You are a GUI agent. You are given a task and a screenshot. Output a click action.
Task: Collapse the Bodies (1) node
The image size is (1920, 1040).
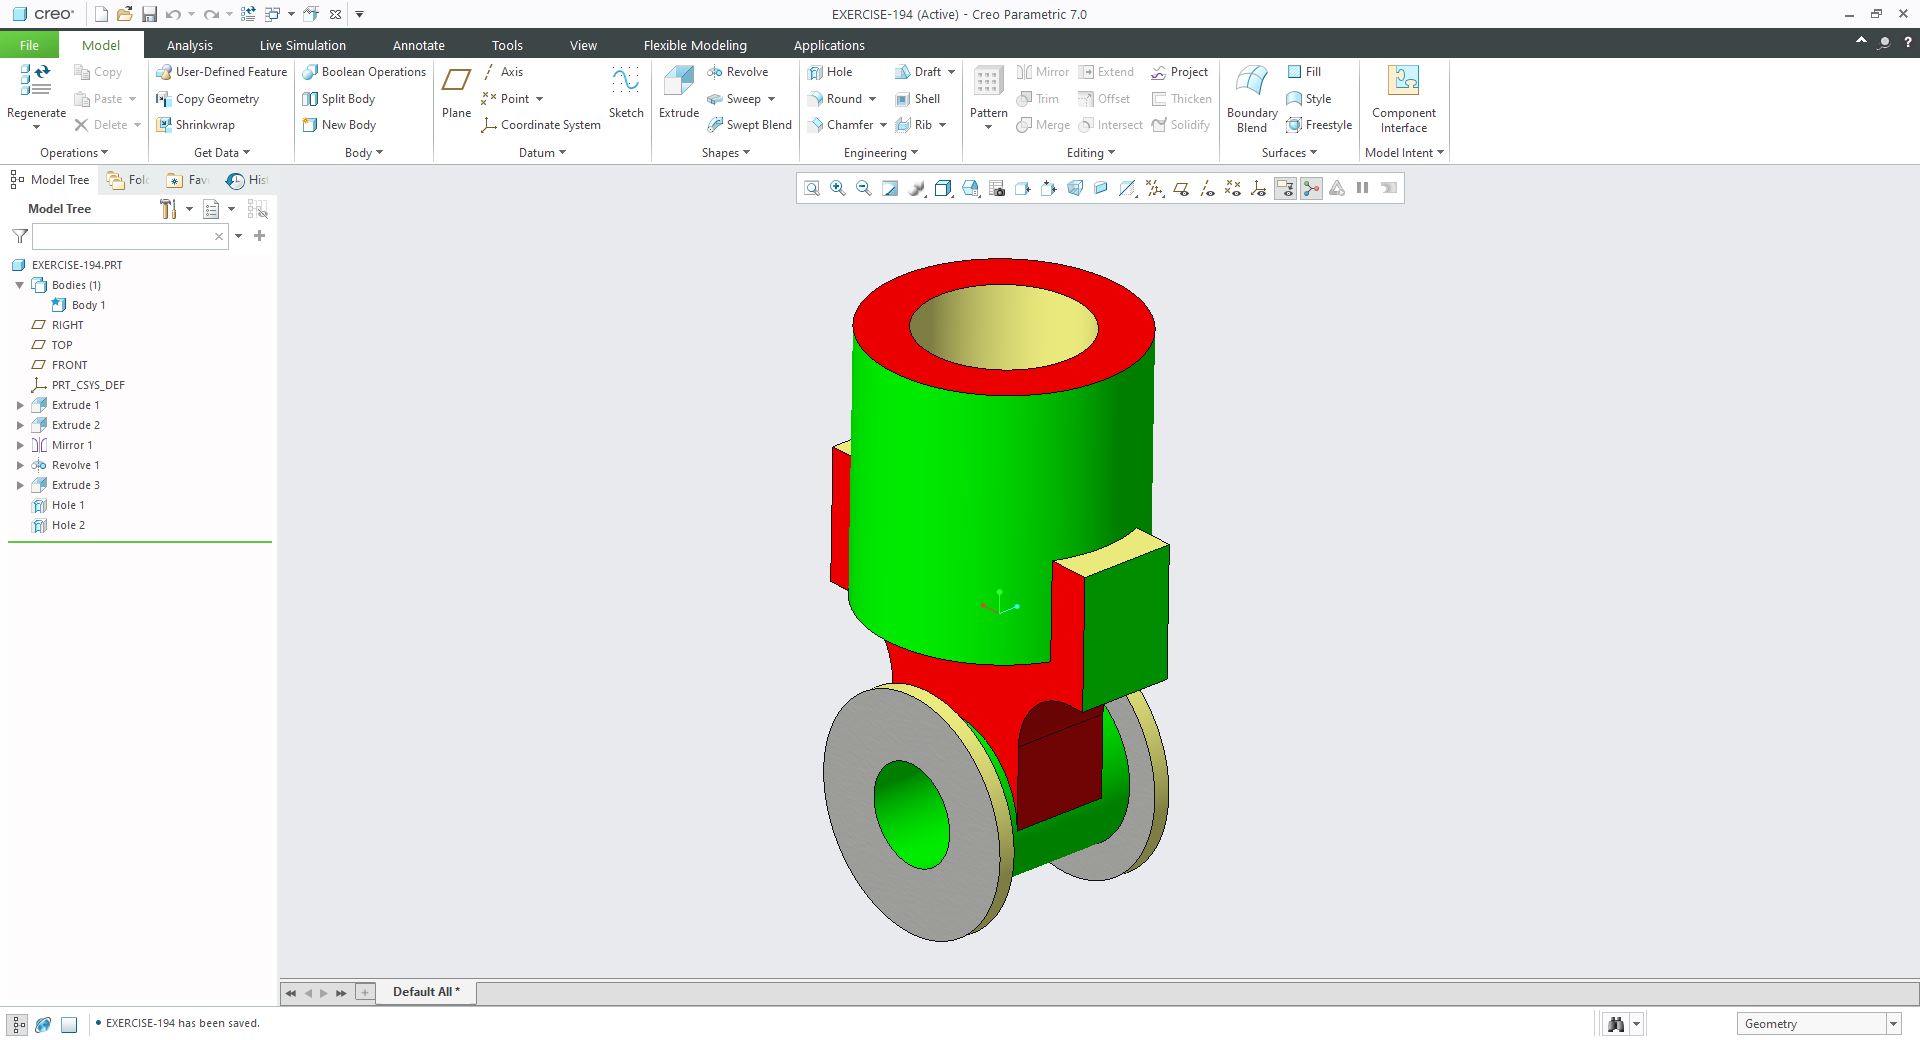pyautogui.click(x=20, y=285)
